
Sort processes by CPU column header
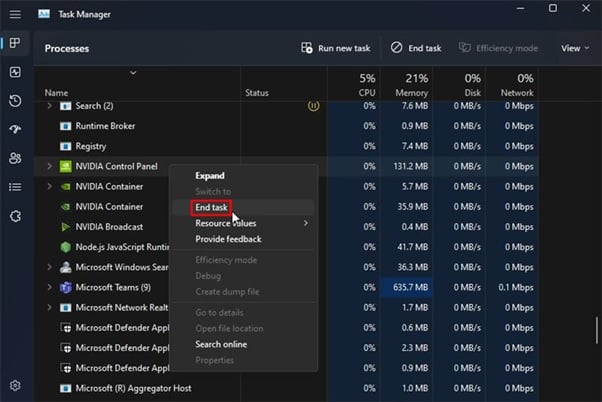[366, 86]
